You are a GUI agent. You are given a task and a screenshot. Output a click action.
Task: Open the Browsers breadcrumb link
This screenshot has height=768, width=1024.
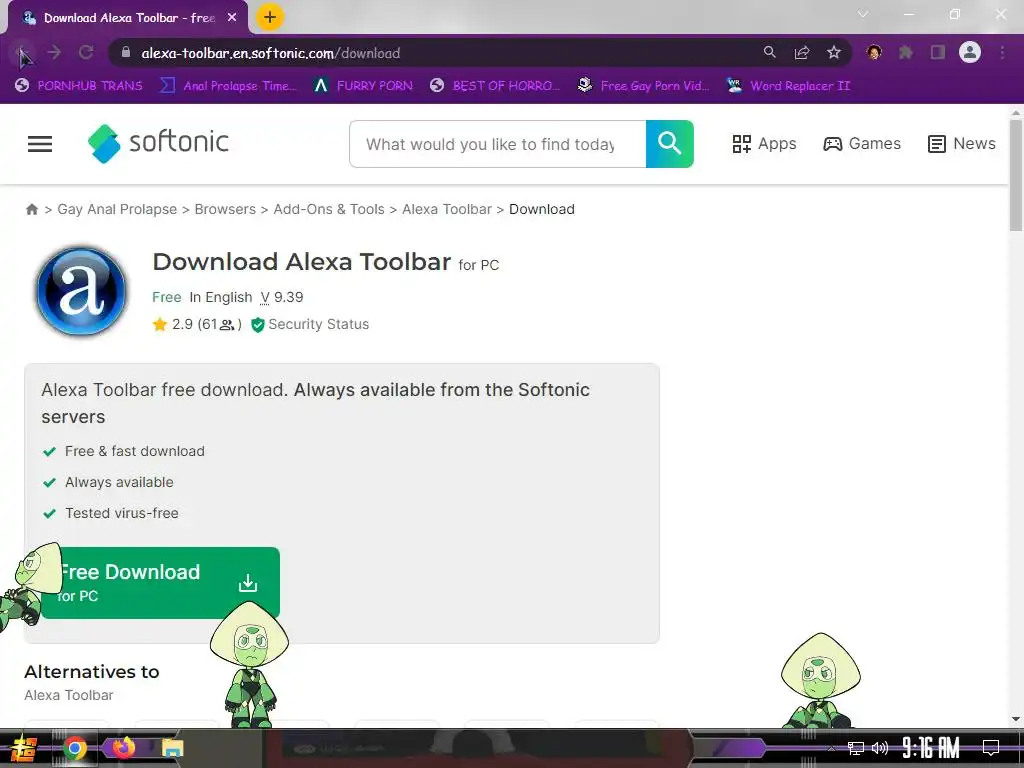pos(225,209)
